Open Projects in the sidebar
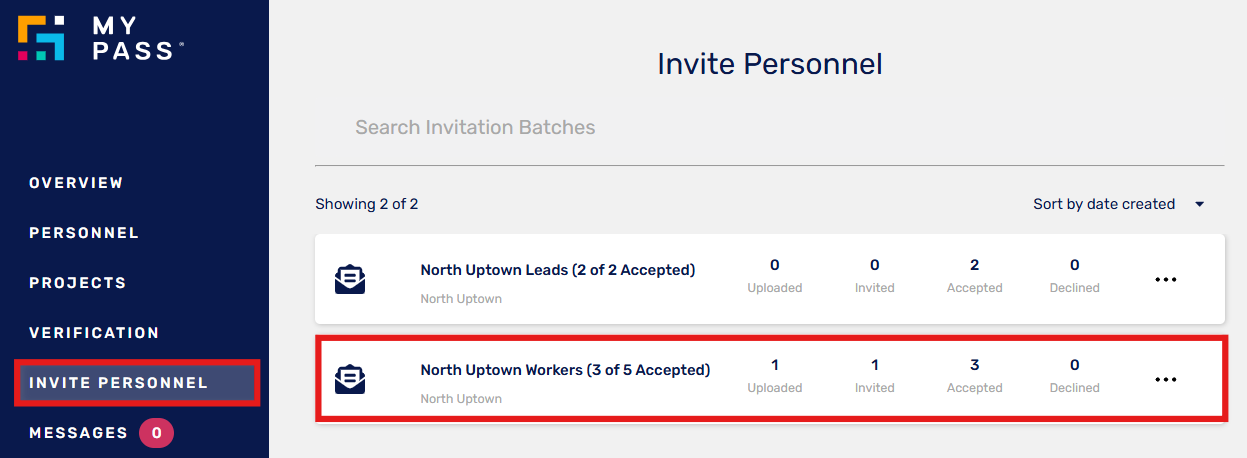 tap(78, 283)
